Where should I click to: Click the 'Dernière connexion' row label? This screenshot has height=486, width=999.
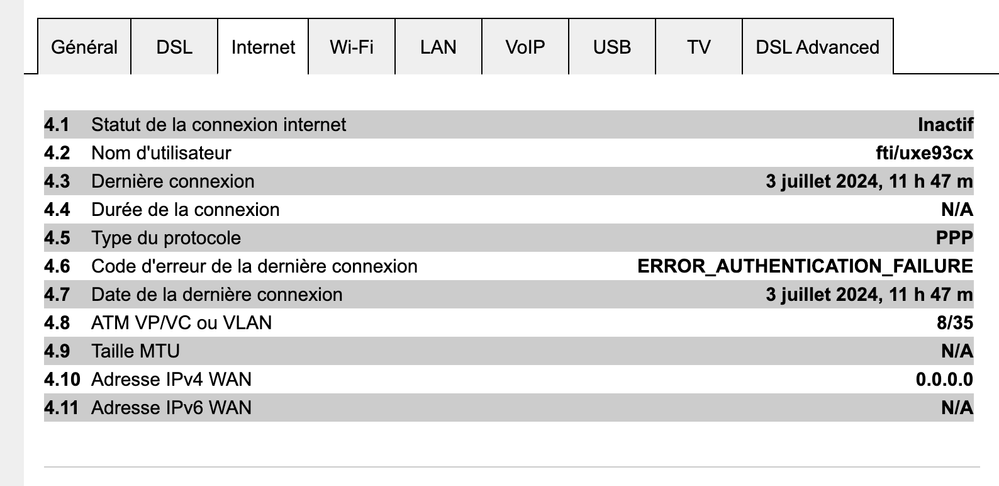(172, 181)
